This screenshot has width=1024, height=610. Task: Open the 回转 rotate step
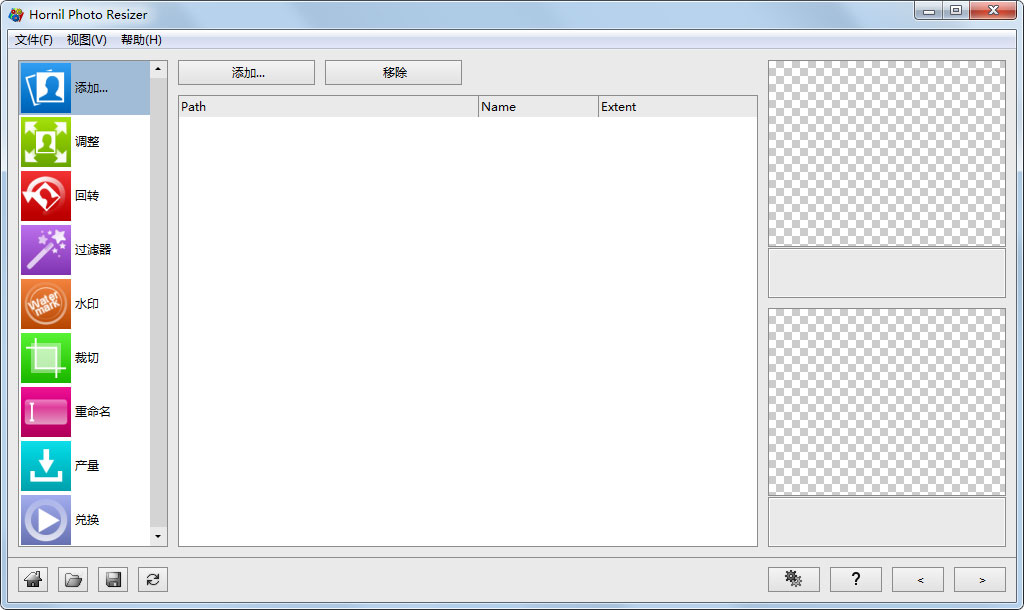(x=85, y=196)
